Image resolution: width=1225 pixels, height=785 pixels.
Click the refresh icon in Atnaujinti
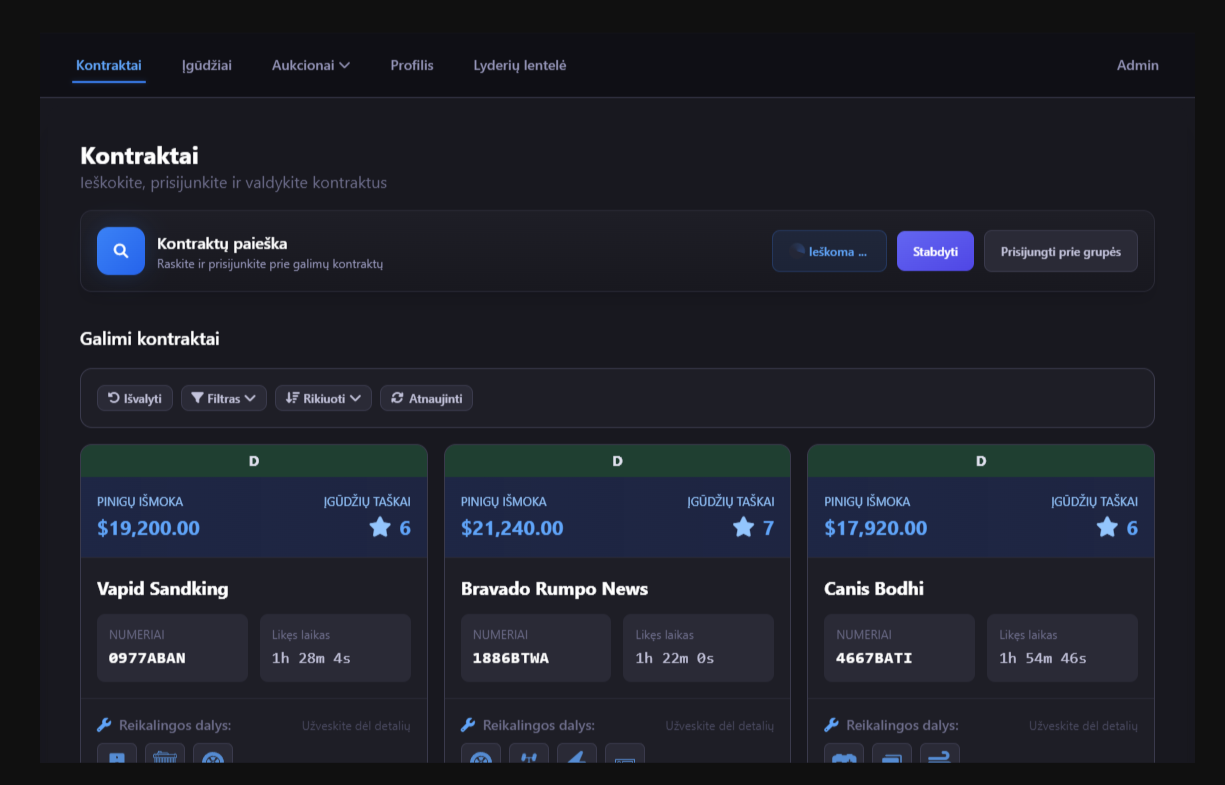398,398
